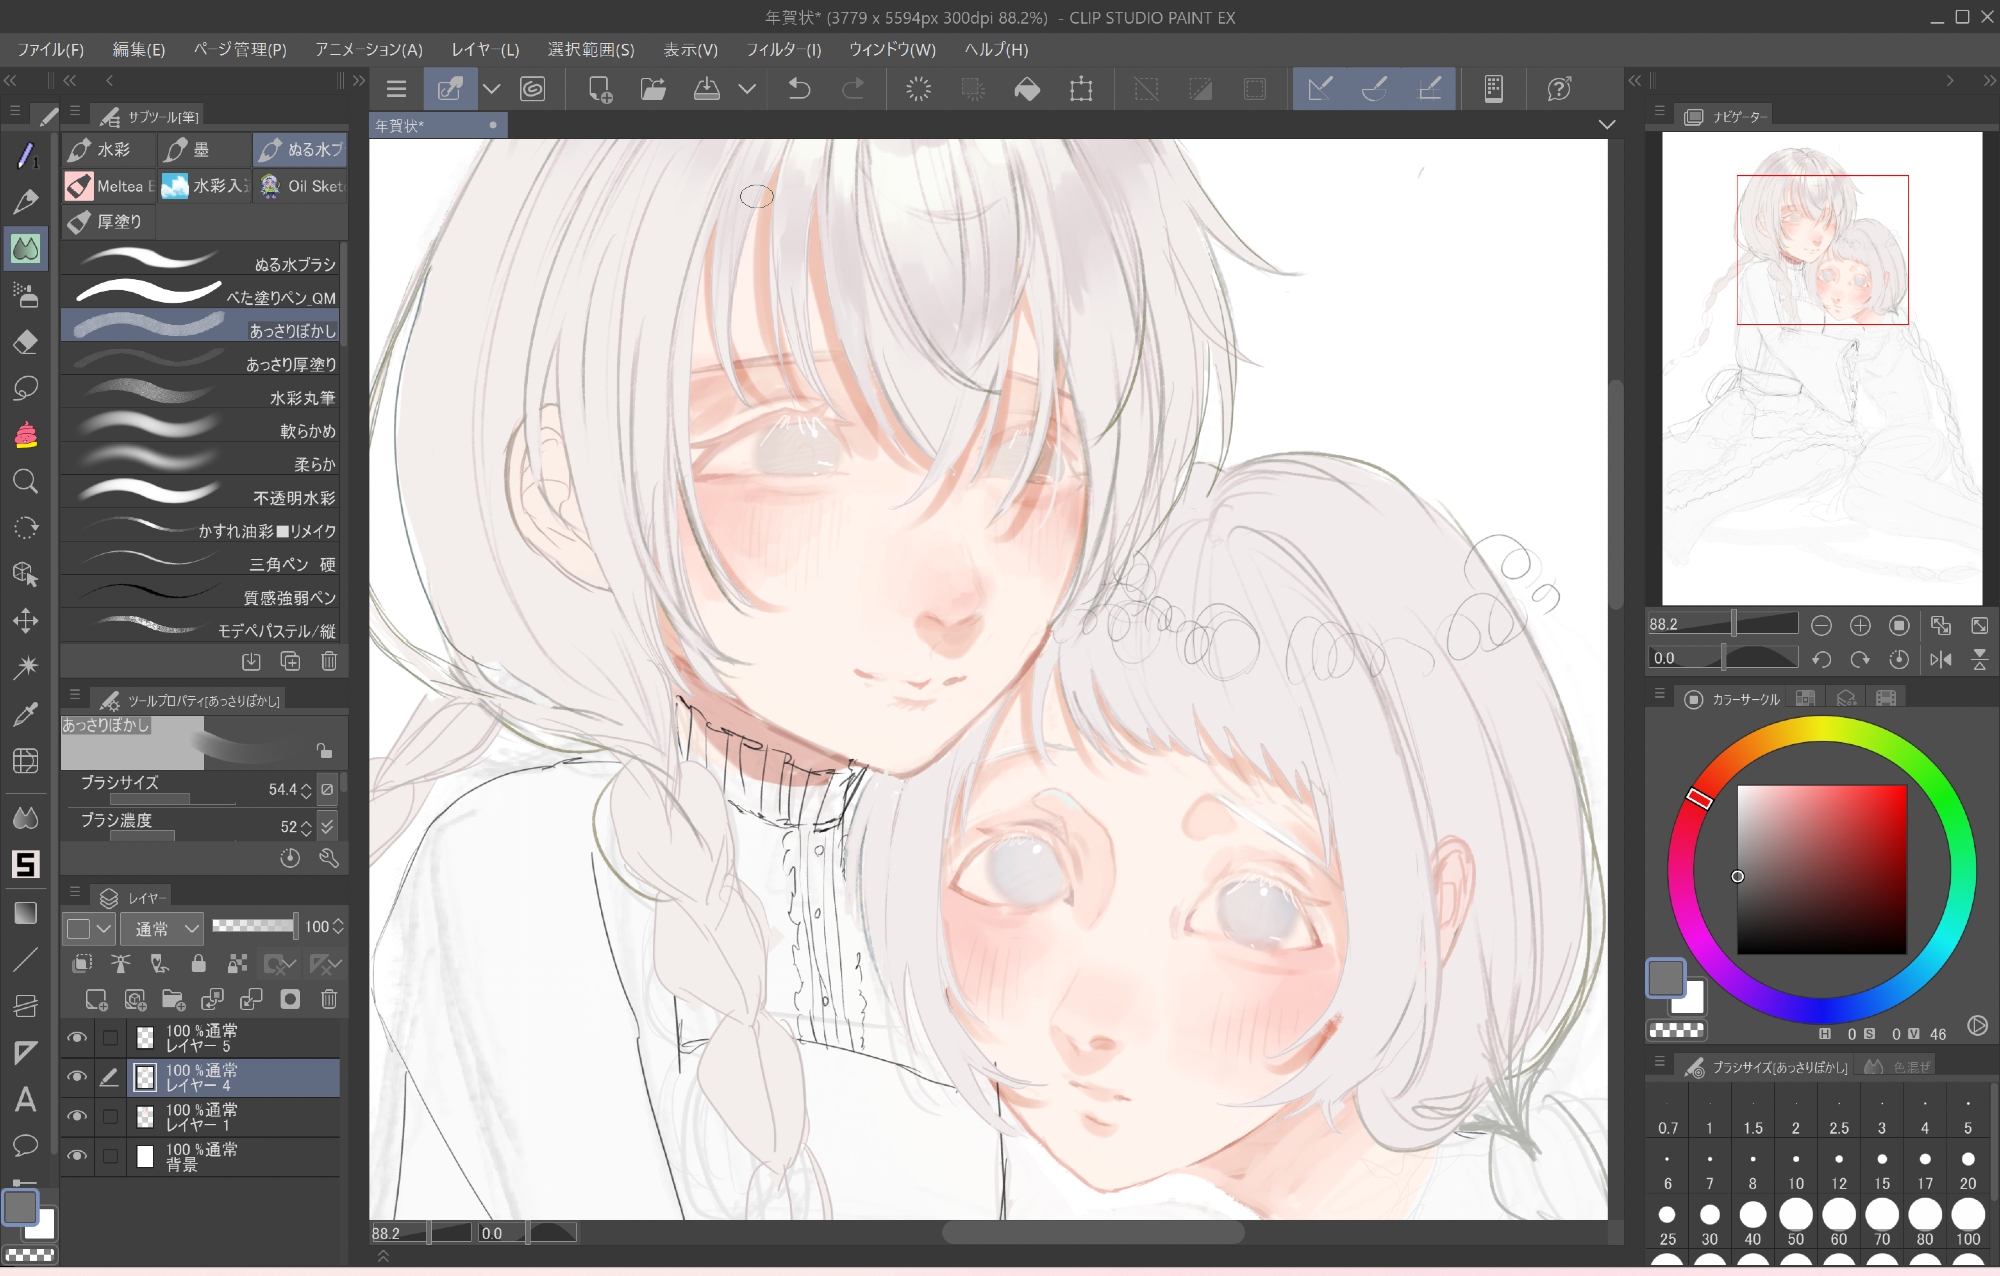Select the Eyedropper tool
The image size is (2000, 1276).
(x=26, y=714)
